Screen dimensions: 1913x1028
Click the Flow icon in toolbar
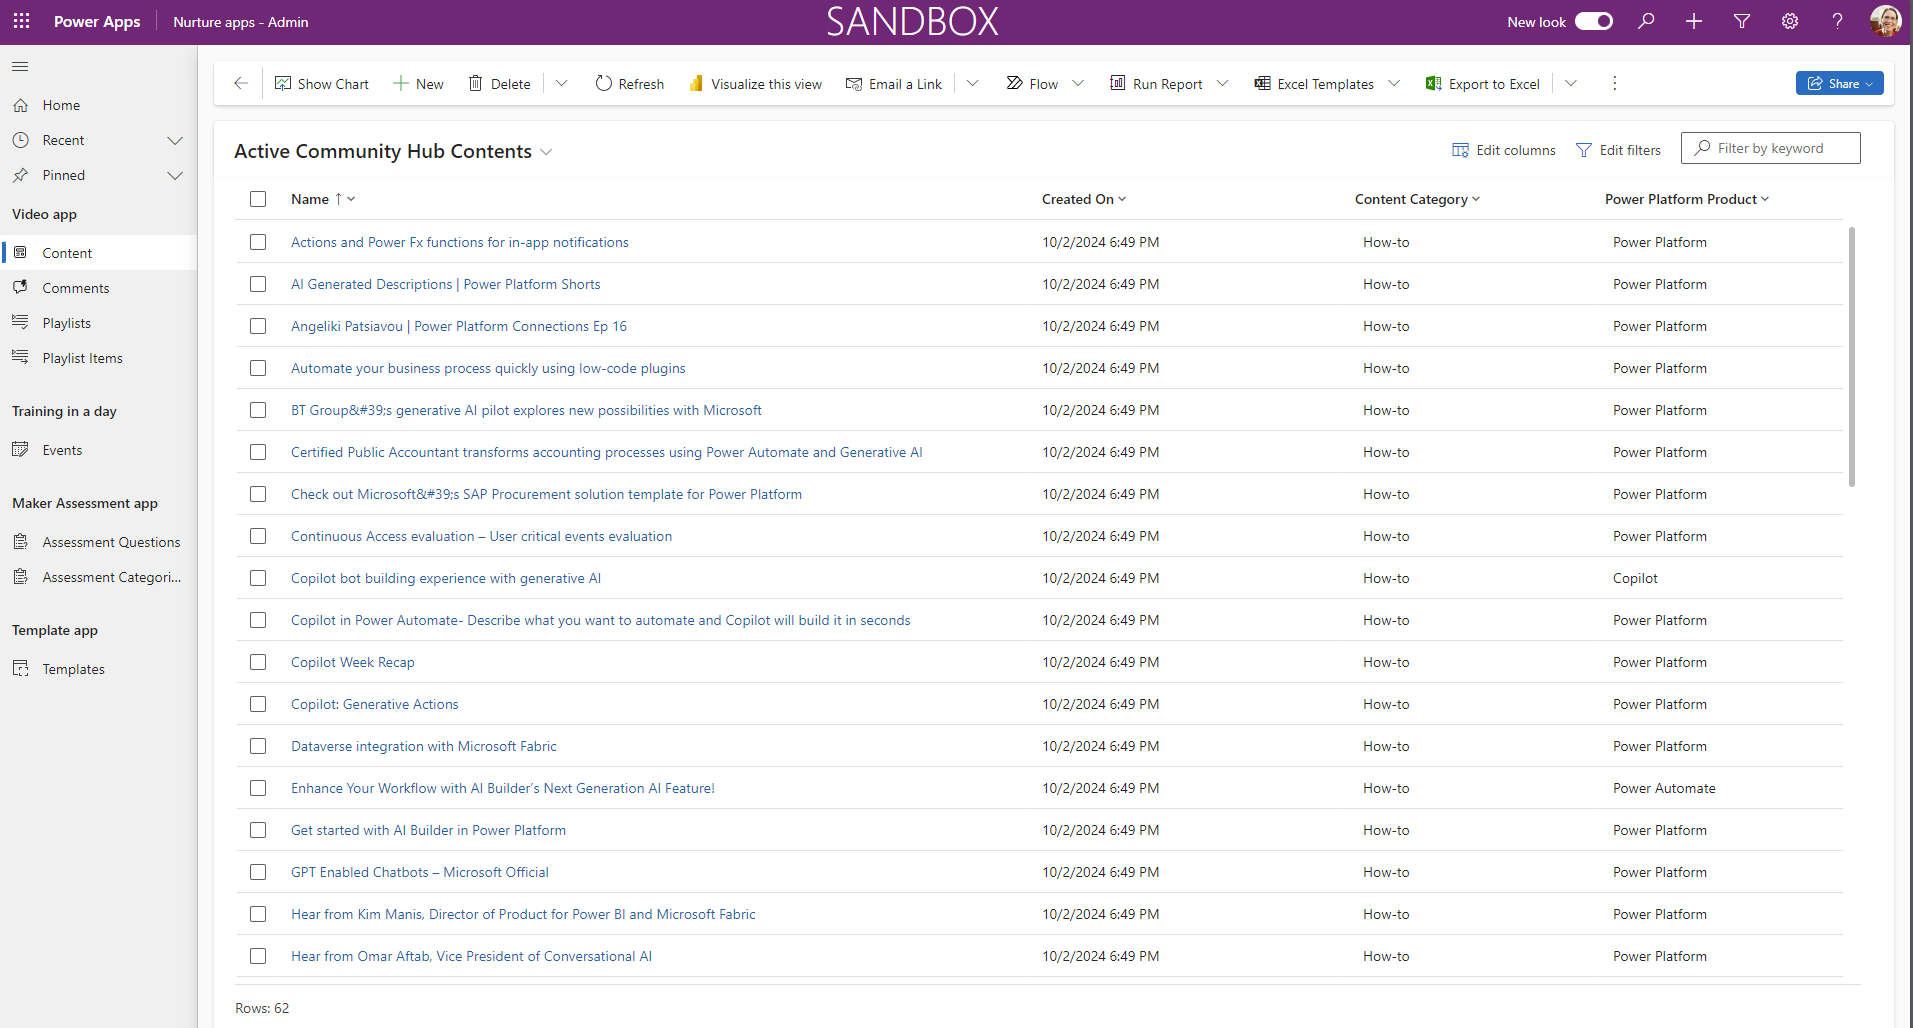click(x=1014, y=84)
